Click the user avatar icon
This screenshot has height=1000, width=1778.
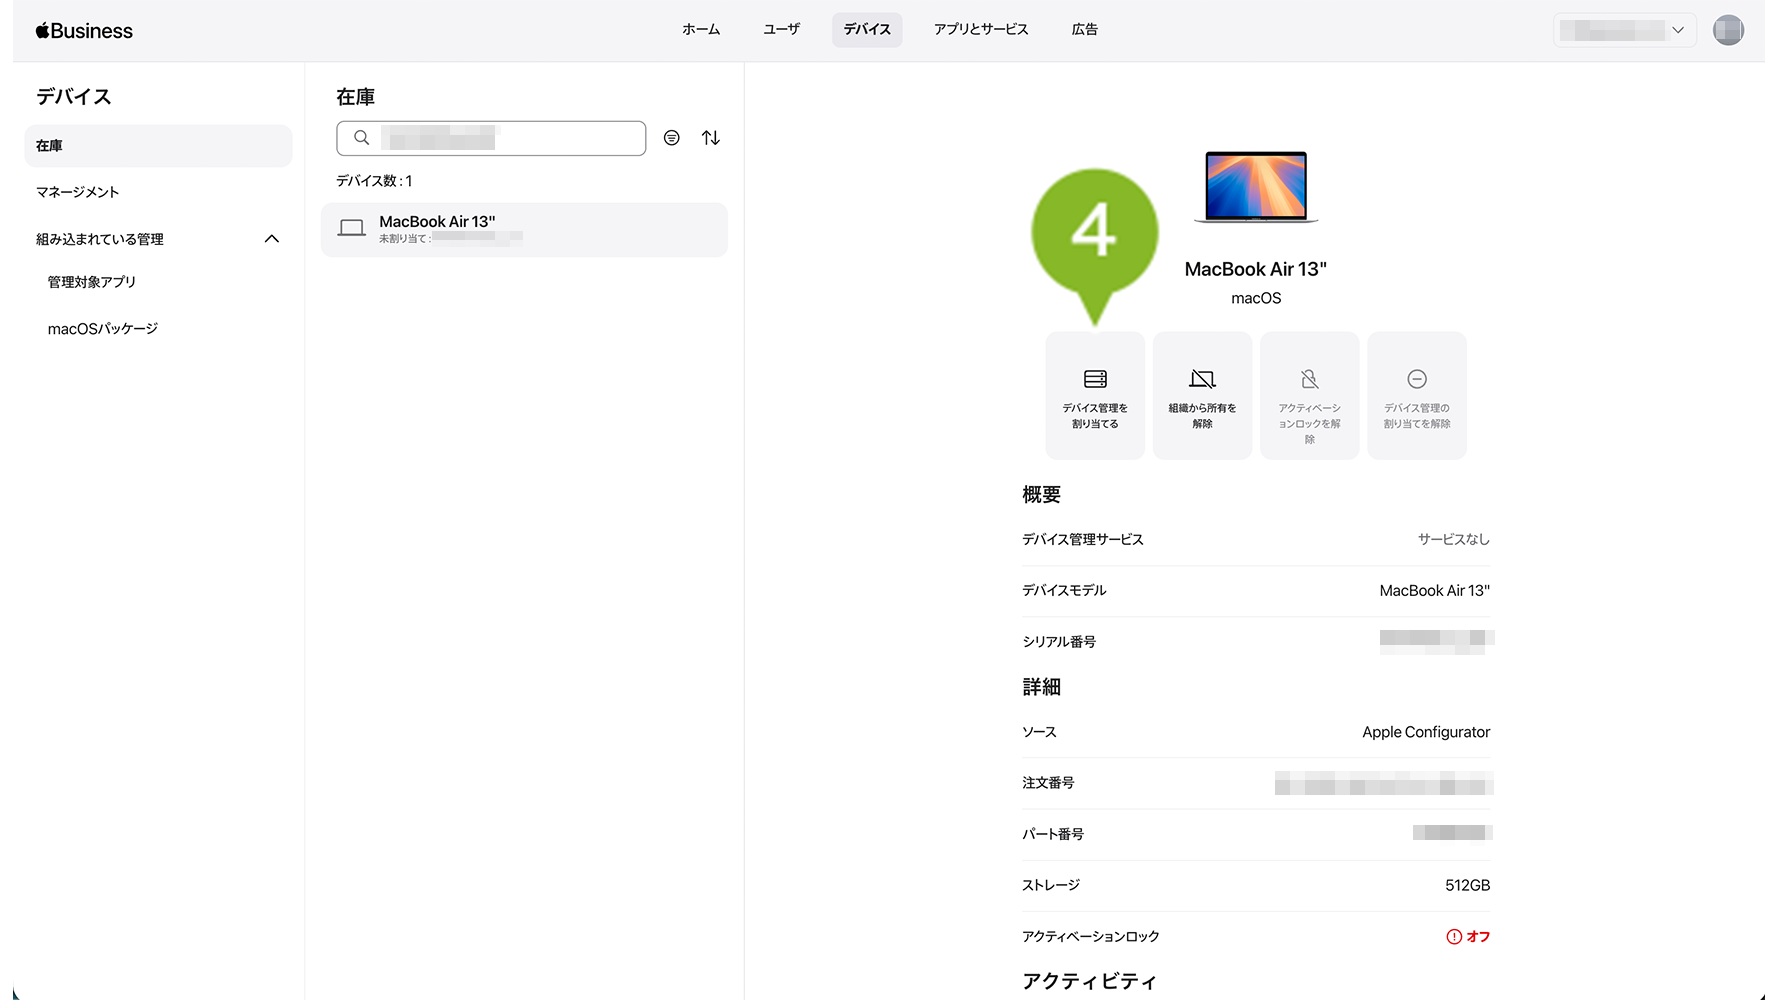pos(1728,30)
